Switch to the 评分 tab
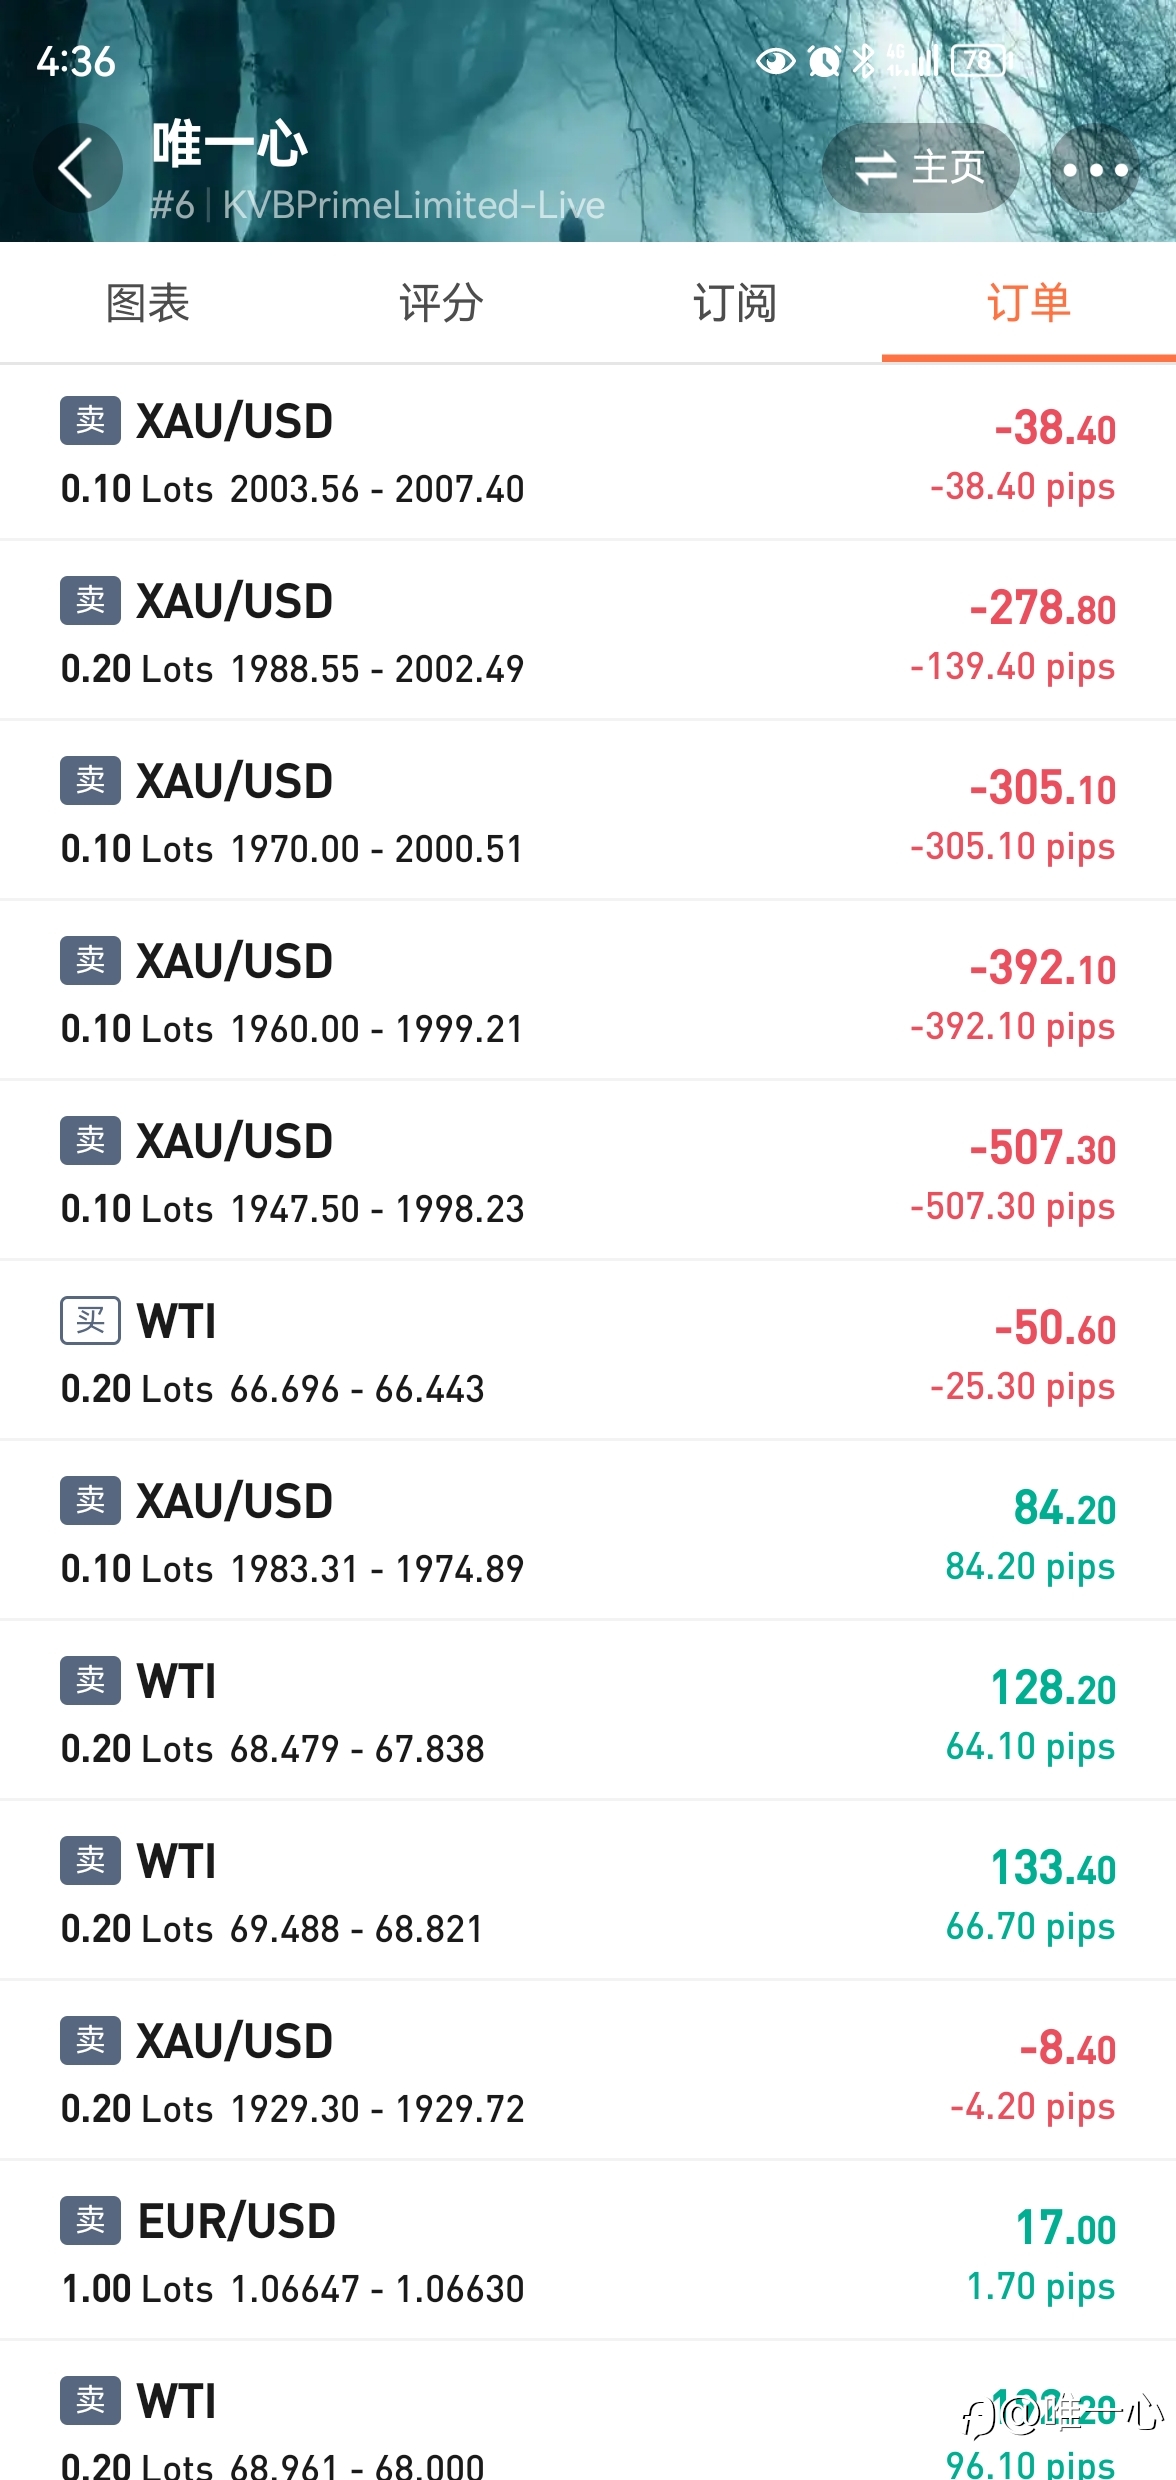 tap(441, 303)
